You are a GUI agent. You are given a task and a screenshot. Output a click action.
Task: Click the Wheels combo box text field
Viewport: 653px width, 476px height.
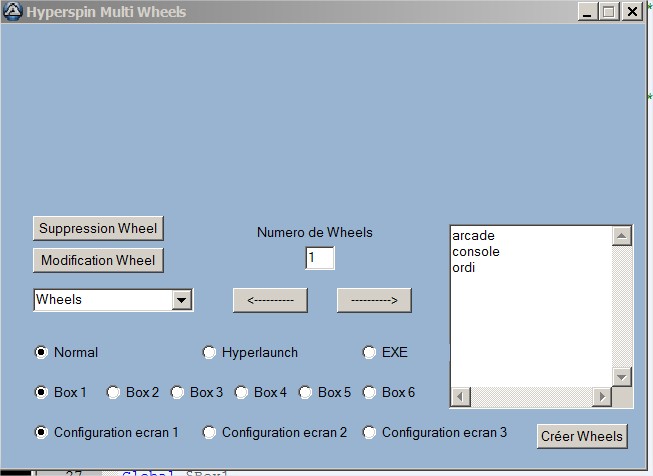click(103, 300)
